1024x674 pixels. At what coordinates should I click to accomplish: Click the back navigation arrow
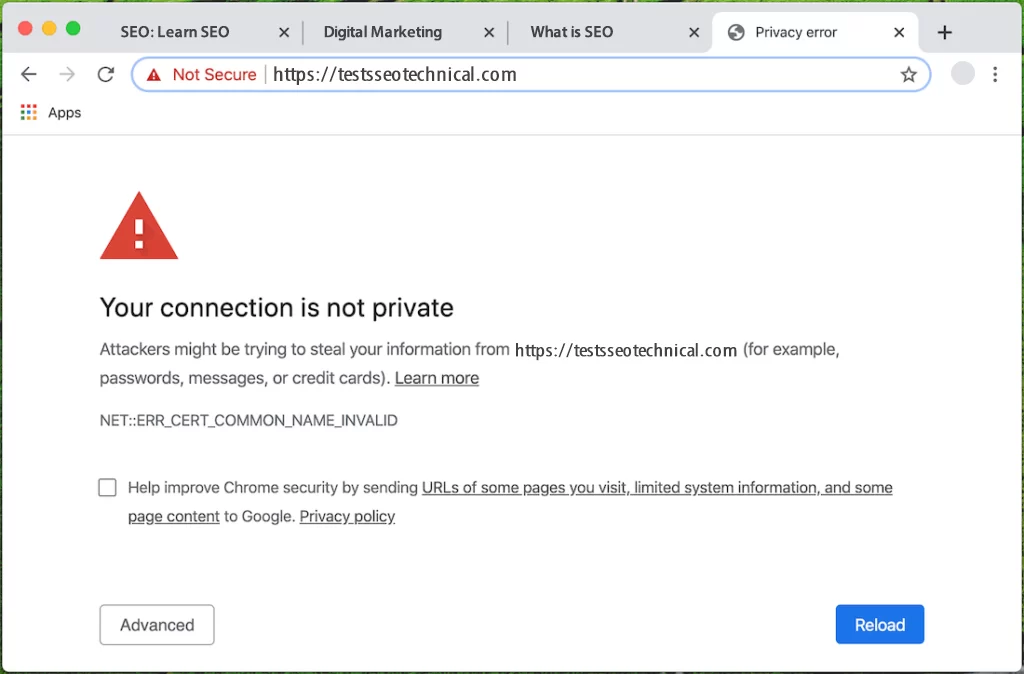pyautogui.click(x=28, y=74)
